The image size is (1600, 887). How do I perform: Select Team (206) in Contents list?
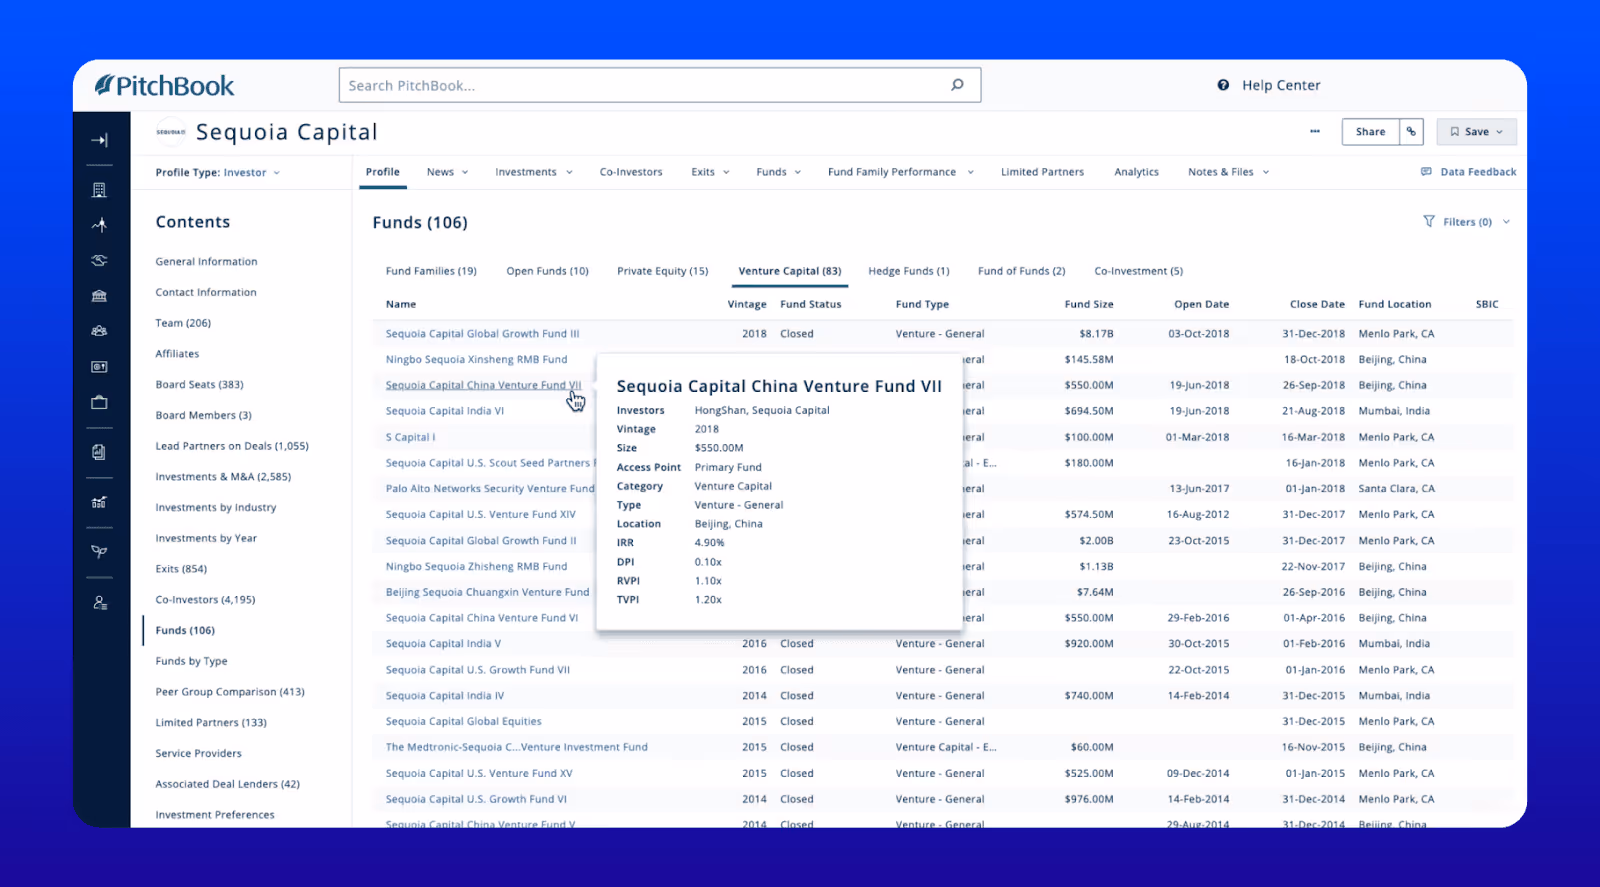(x=183, y=323)
